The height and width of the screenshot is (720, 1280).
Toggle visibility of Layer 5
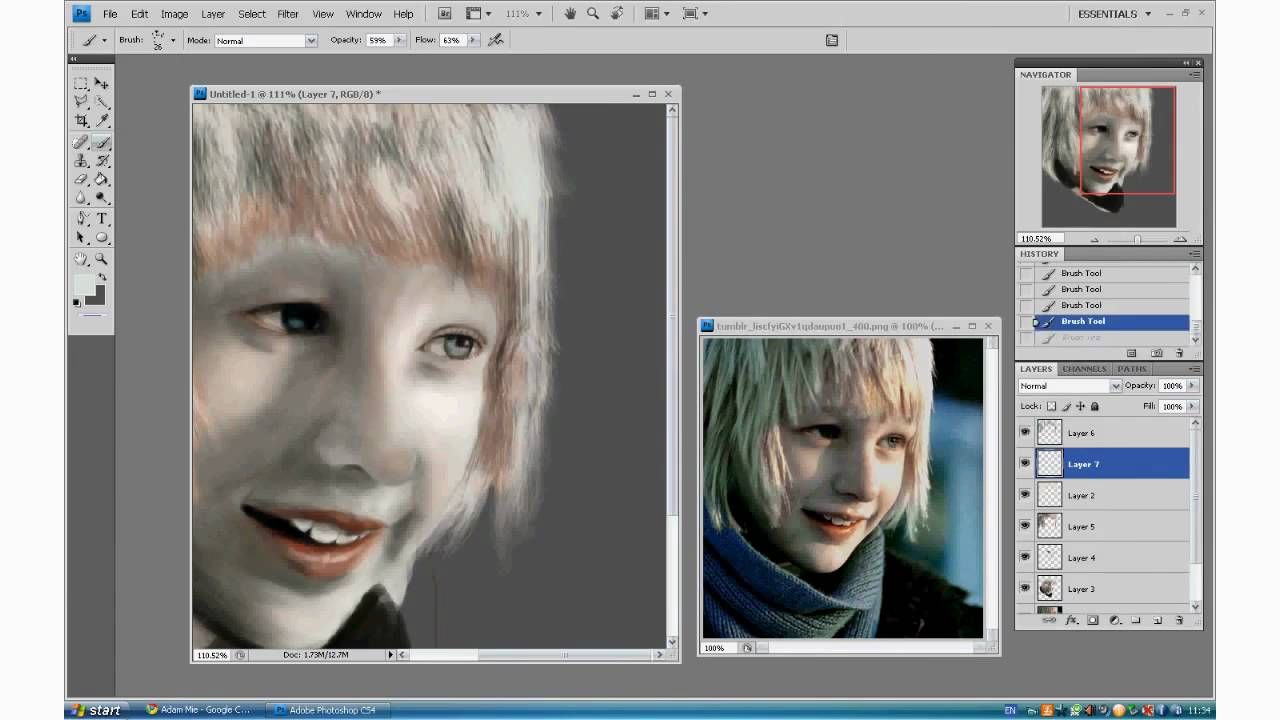1025,526
